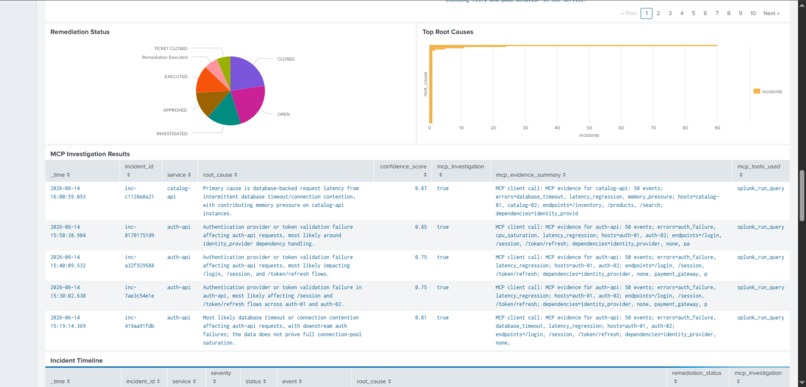The width and height of the screenshot is (806, 387).
Task: Sort by confidence_score column
Action: click(403, 171)
